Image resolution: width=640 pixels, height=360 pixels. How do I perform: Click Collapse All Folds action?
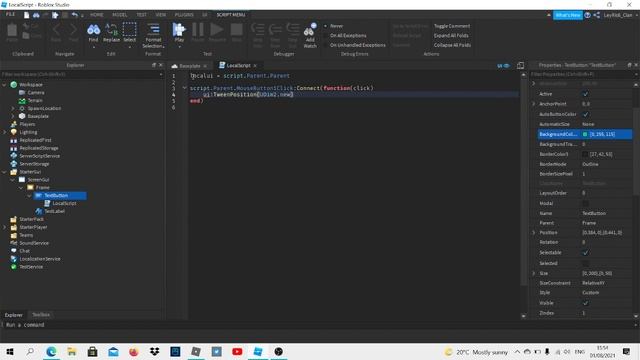click(452, 45)
